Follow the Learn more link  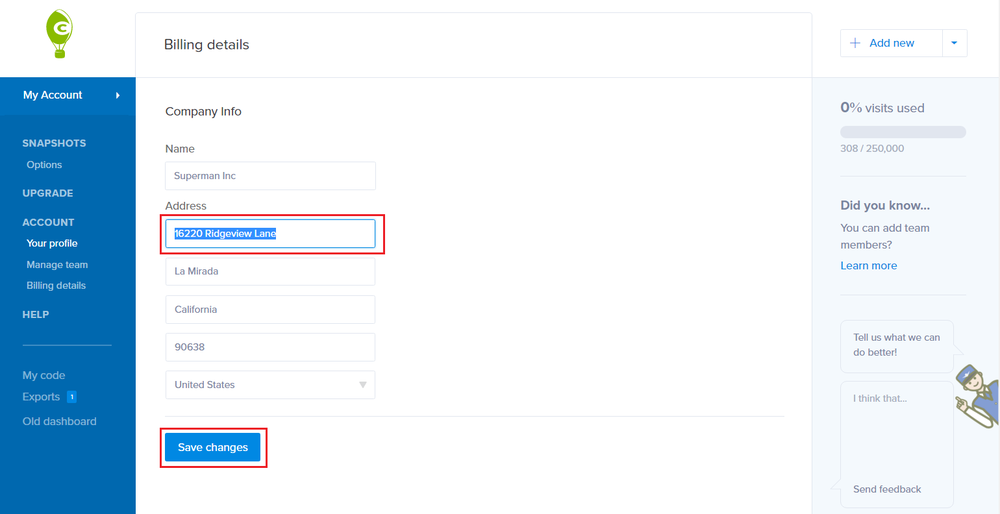[869, 266]
